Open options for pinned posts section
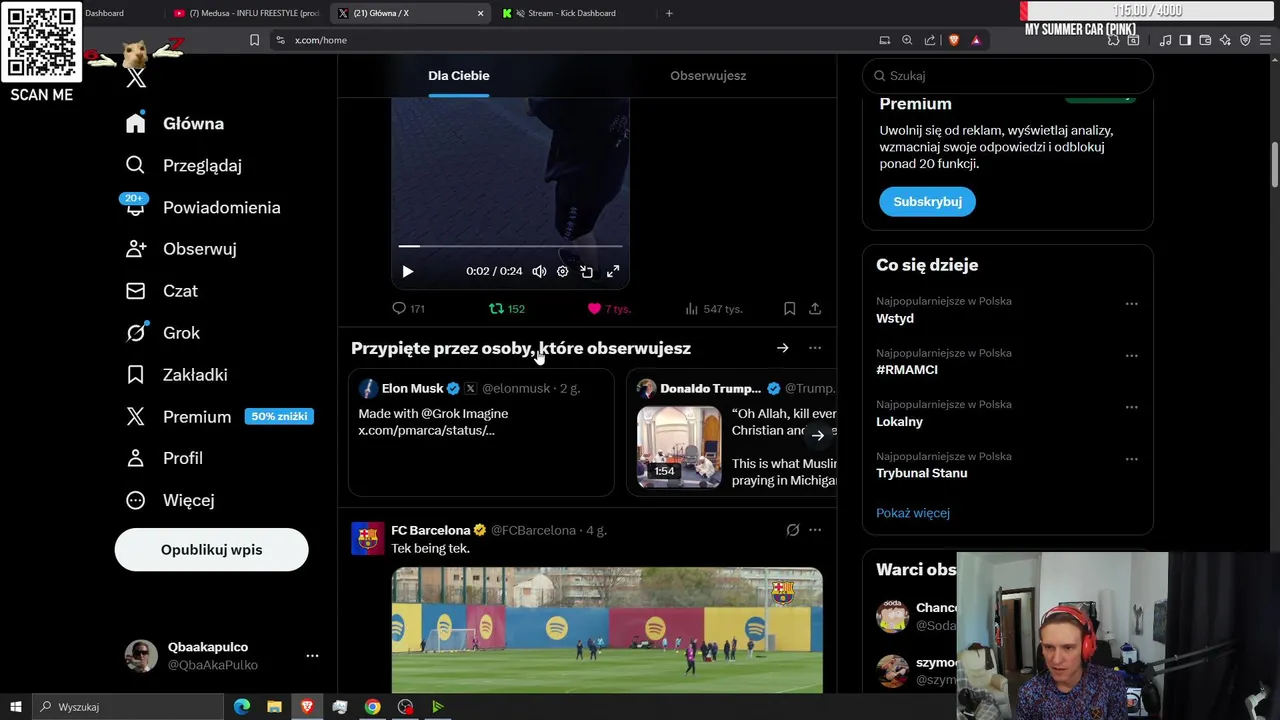 tap(815, 348)
